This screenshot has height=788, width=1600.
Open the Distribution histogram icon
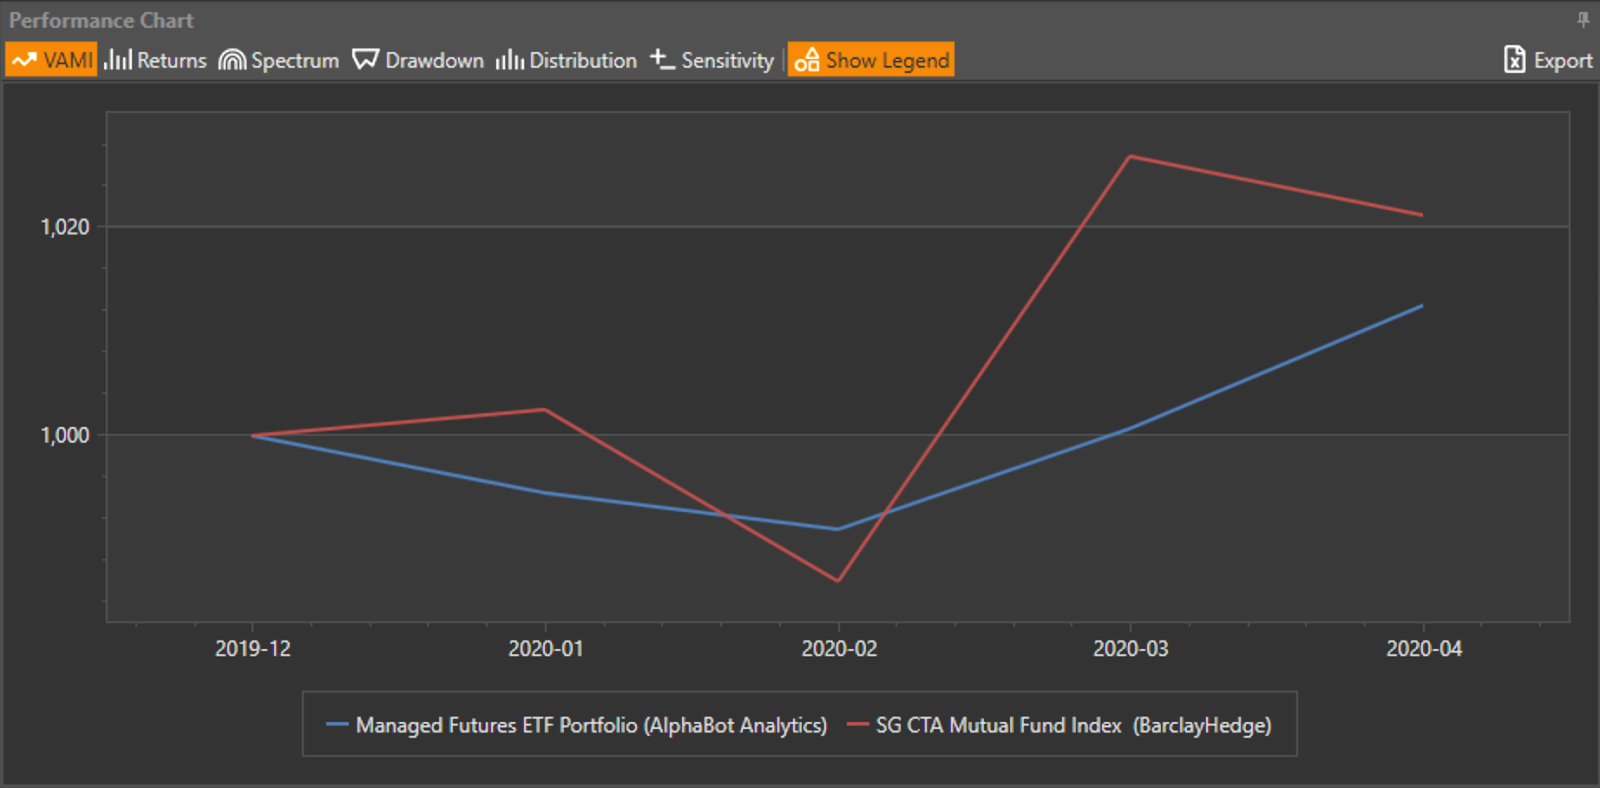tap(509, 60)
